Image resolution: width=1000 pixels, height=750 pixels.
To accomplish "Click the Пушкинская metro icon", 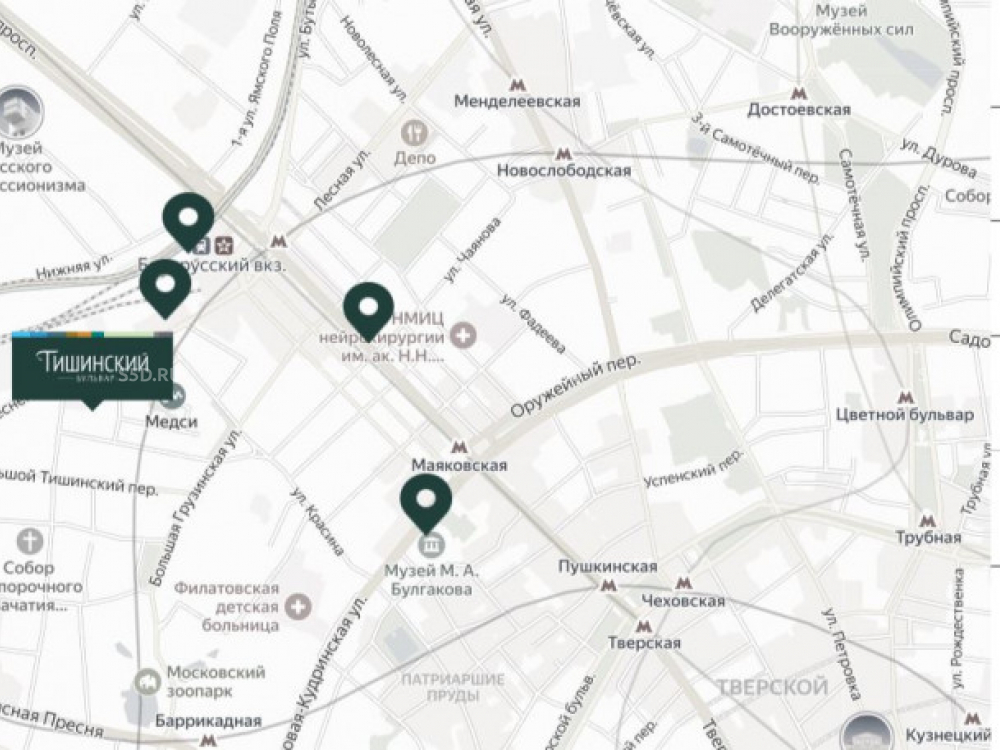I will click(609, 585).
